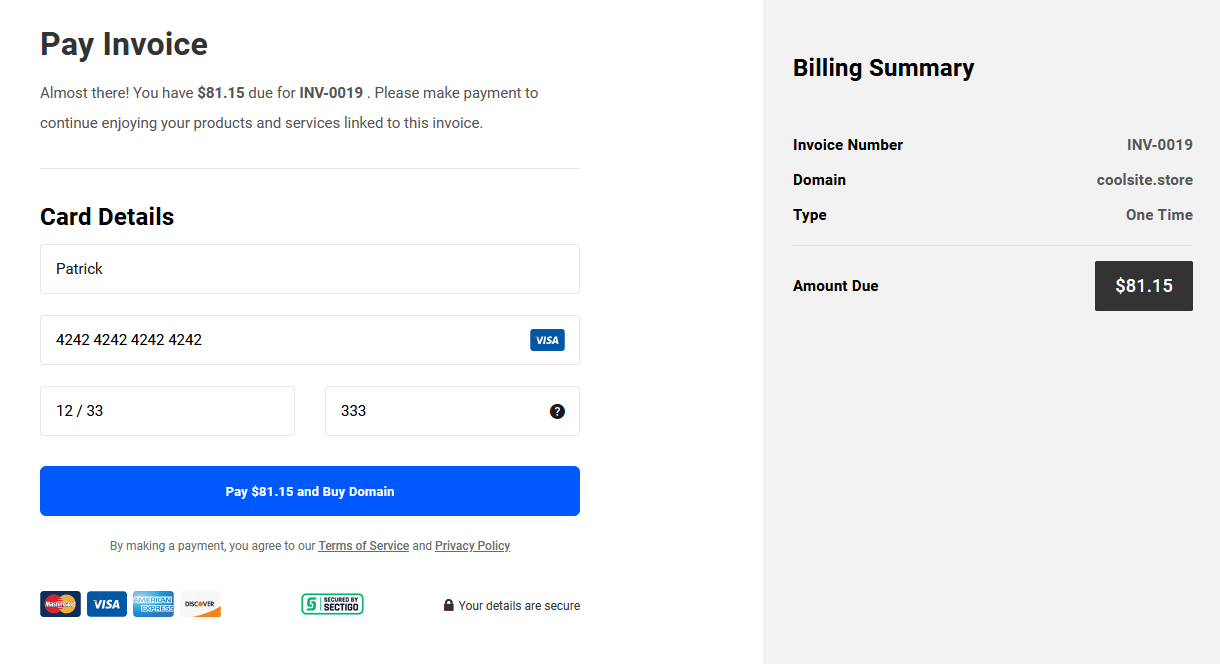The width and height of the screenshot is (1220, 664).
Task: Open the Privacy Policy link
Action: click(472, 545)
